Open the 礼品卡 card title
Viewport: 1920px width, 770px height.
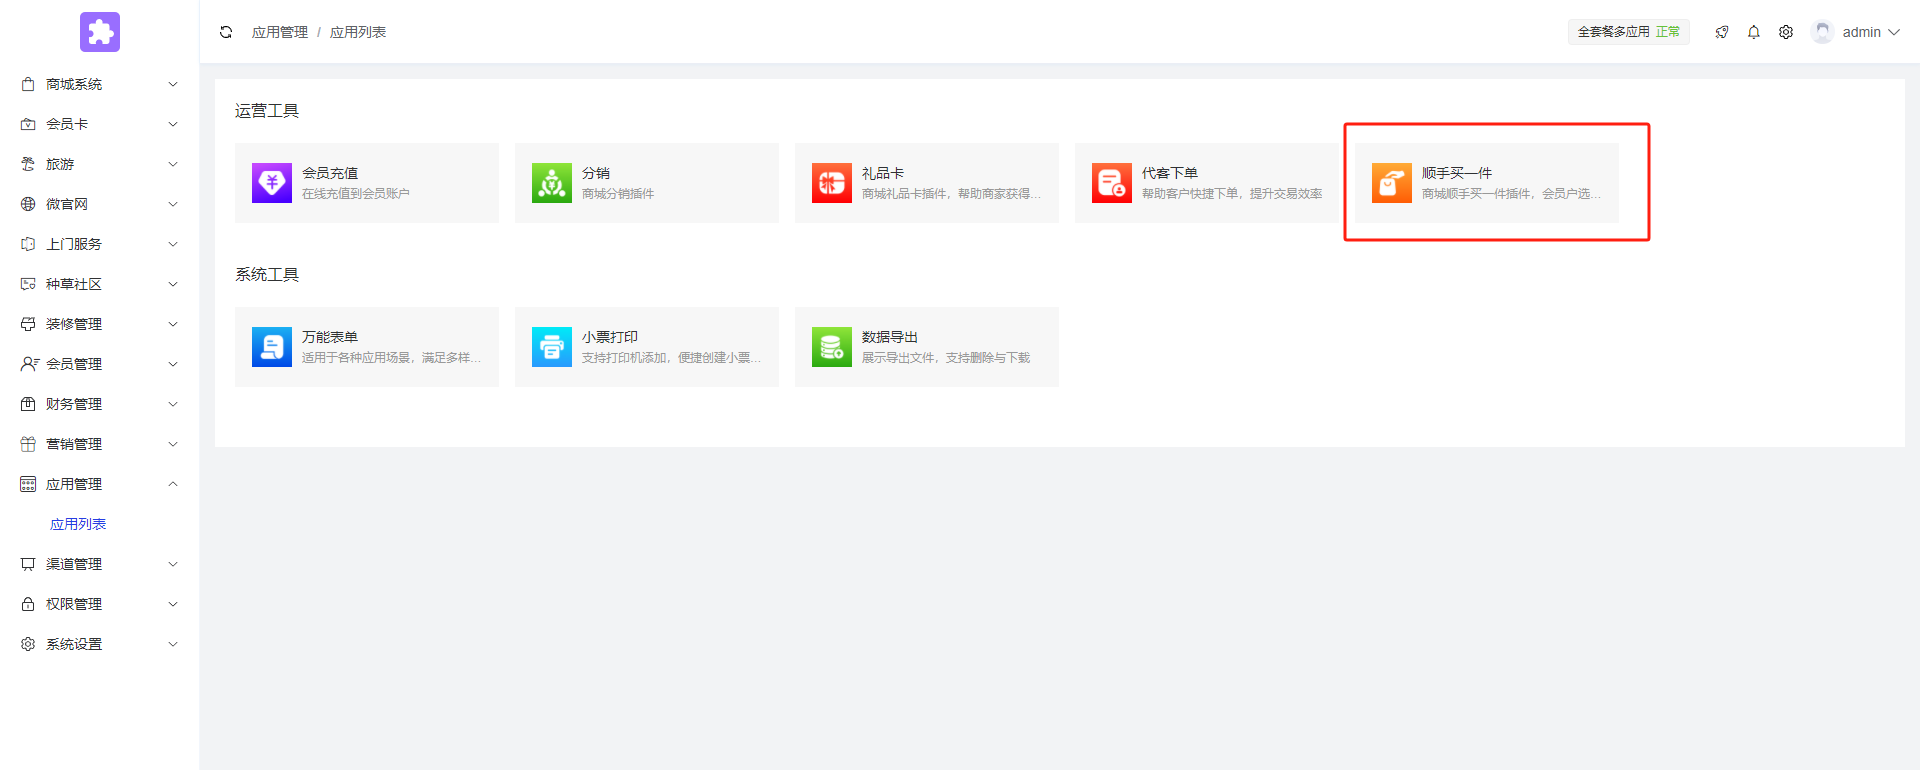883,173
